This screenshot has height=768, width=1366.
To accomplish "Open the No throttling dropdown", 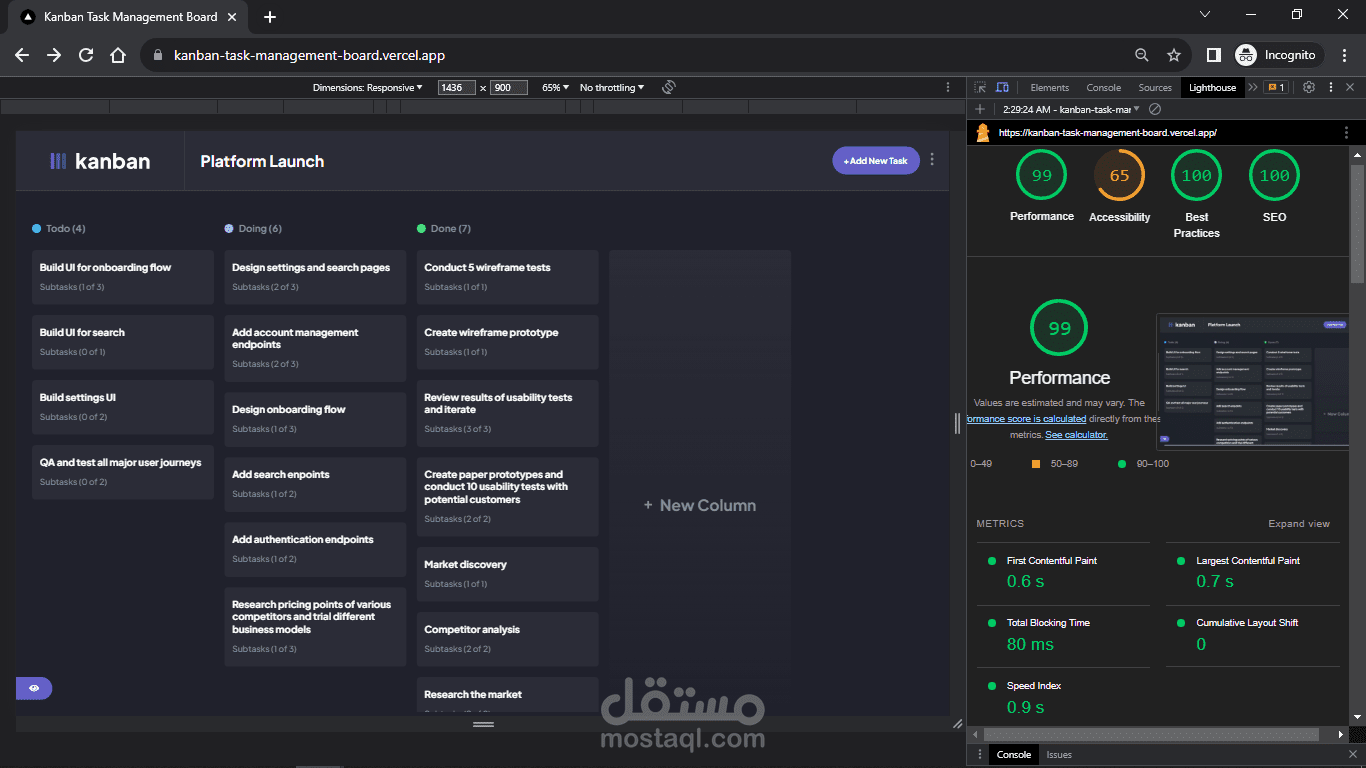I will [612, 88].
